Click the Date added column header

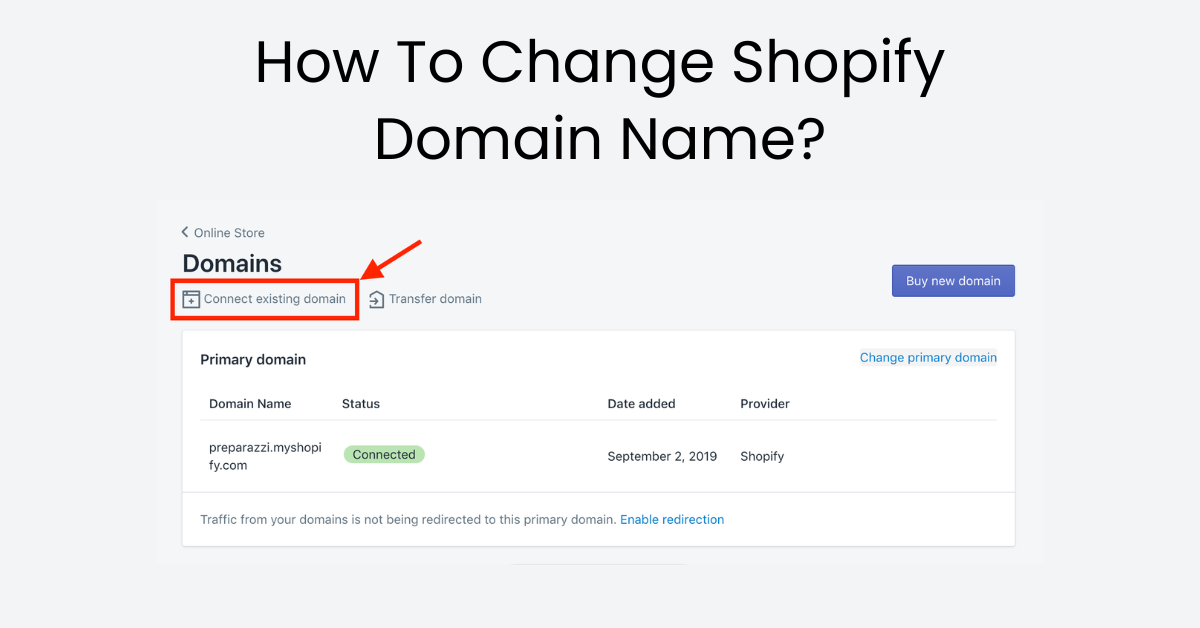pos(641,404)
